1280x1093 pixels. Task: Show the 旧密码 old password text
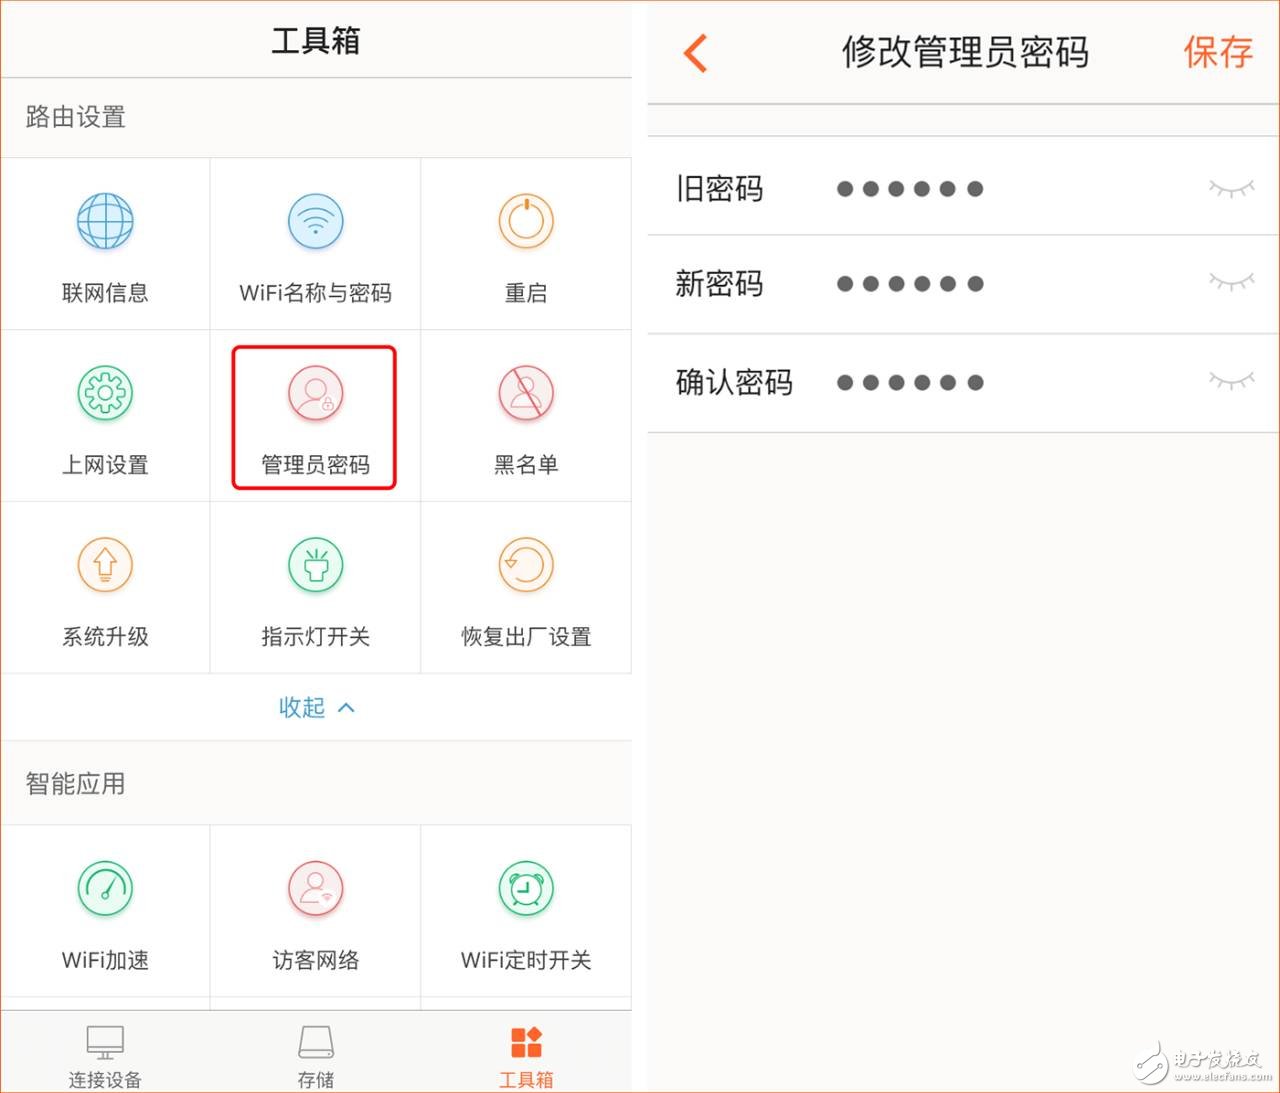[1233, 188]
